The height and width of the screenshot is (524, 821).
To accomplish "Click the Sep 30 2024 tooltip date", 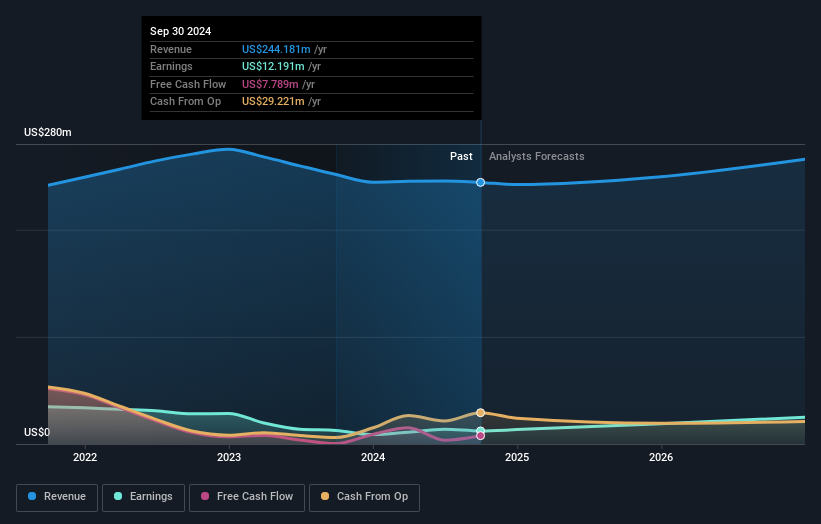I will click(181, 31).
